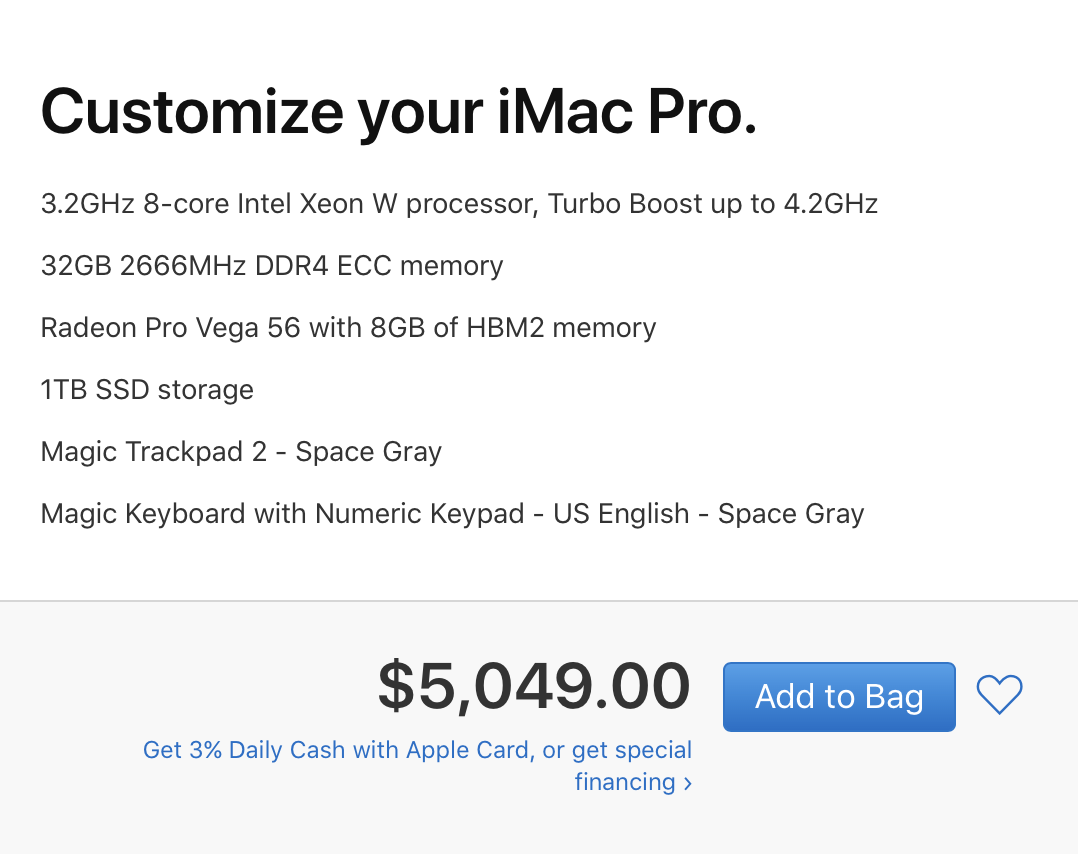The width and height of the screenshot is (1078, 854).
Task: Add the iMac Pro to Bag
Action: (x=839, y=697)
